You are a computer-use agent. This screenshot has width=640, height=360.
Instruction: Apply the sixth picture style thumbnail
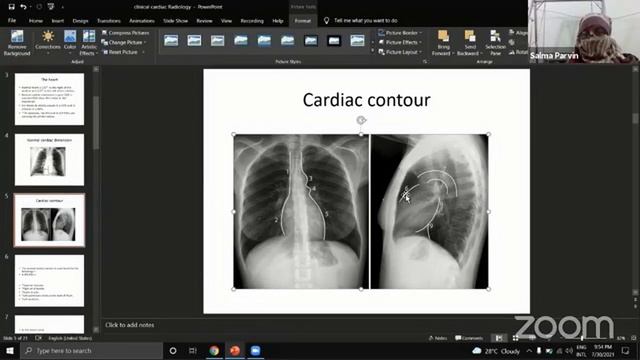pyautogui.click(x=287, y=40)
